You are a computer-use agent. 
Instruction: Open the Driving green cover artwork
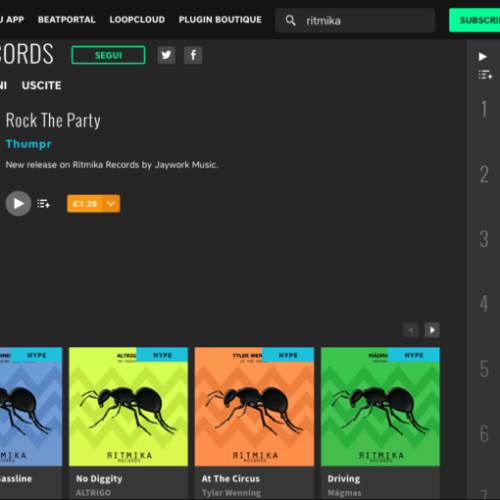pos(380,407)
